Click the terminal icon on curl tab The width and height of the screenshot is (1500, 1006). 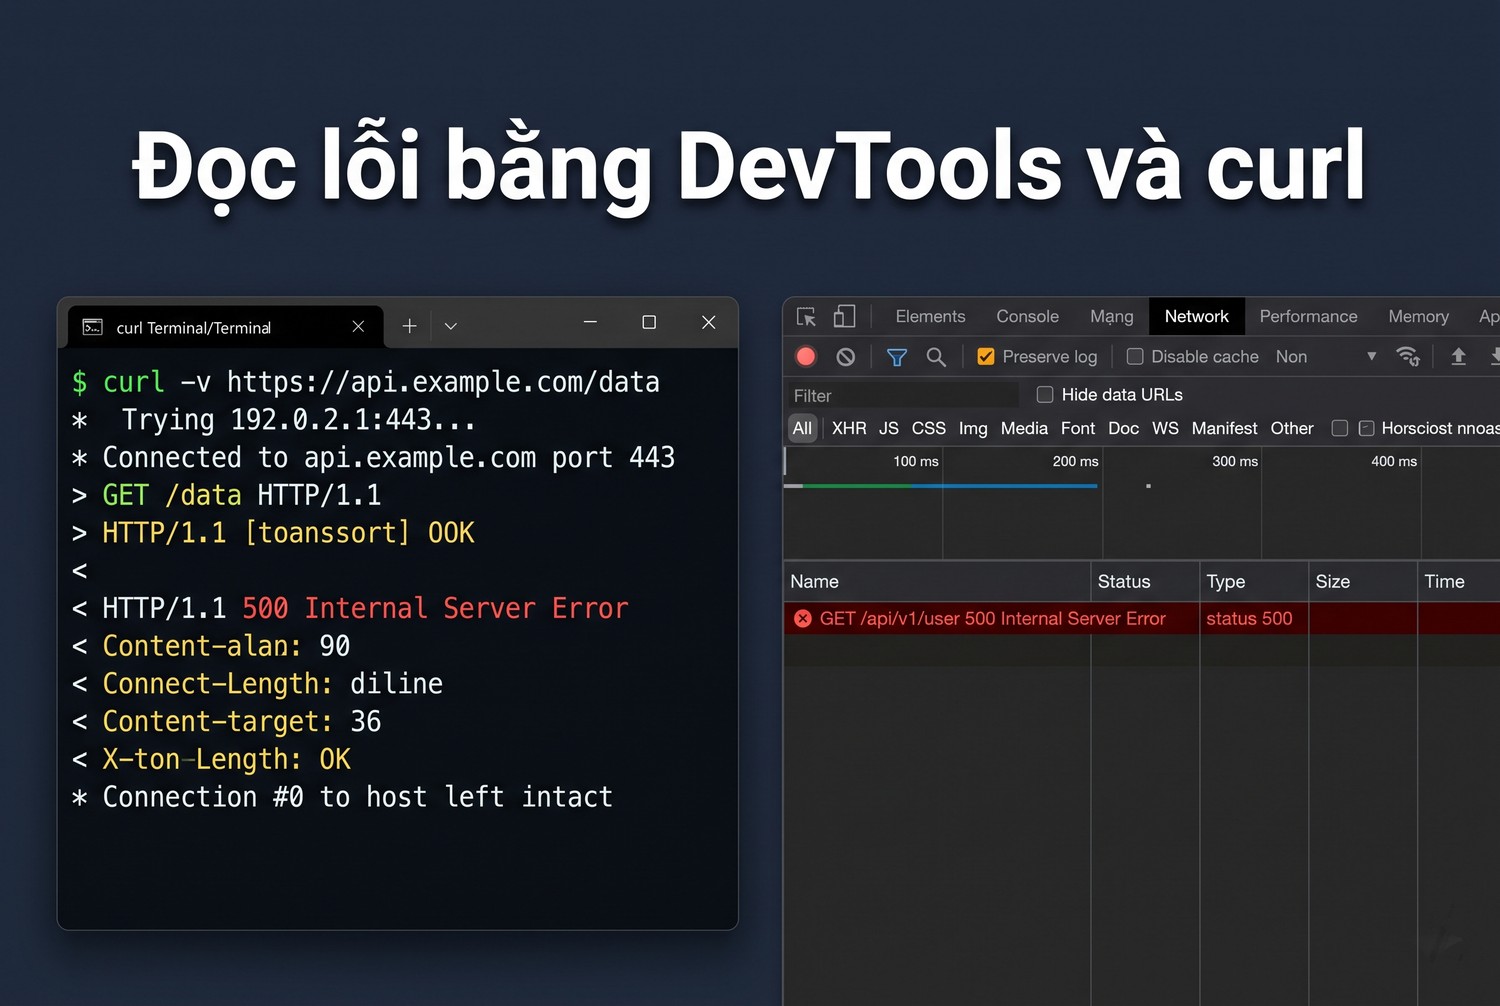pyautogui.click(x=93, y=327)
